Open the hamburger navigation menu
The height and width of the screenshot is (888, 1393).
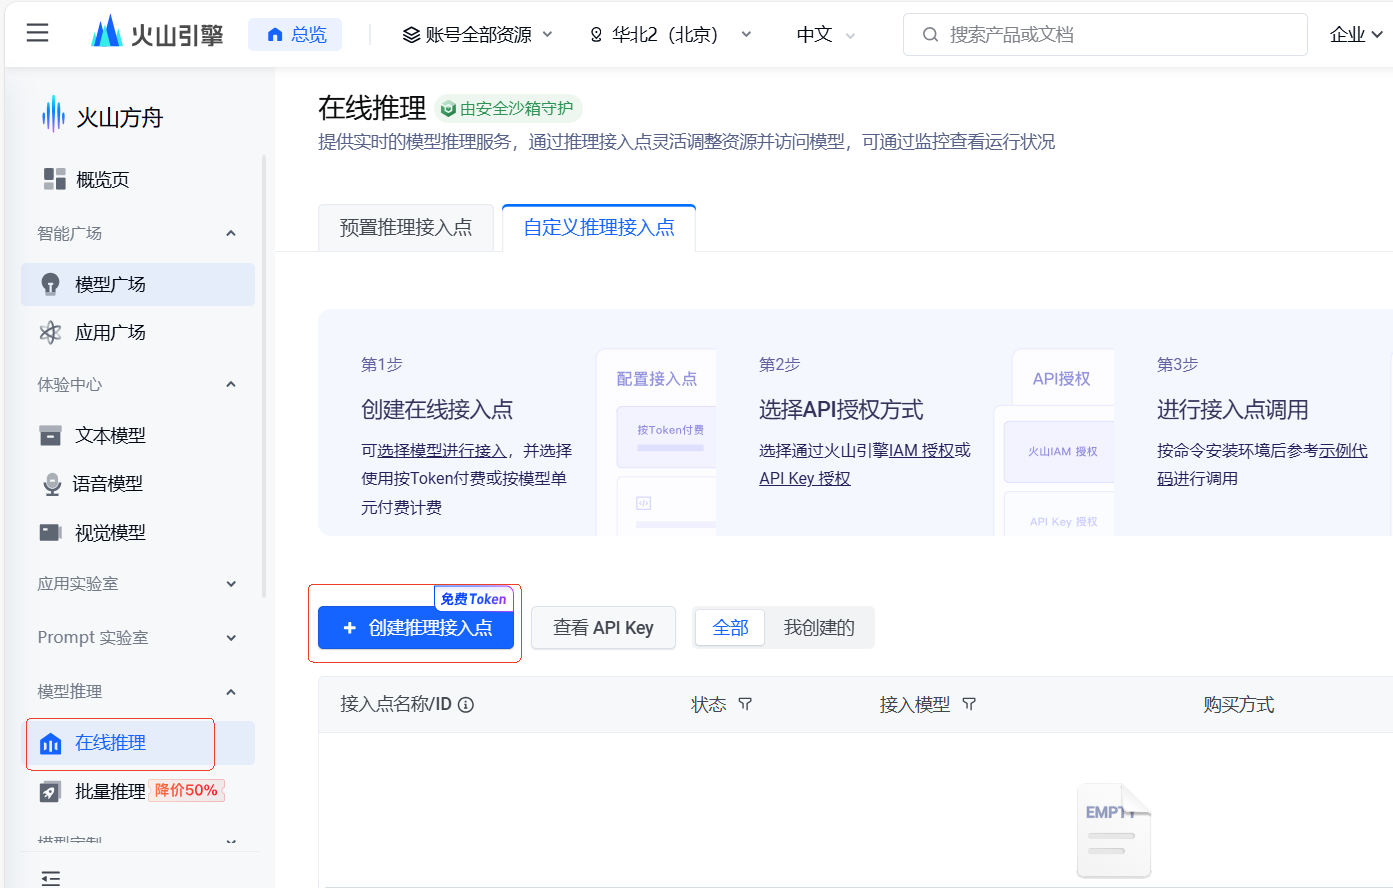[x=37, y=34]
